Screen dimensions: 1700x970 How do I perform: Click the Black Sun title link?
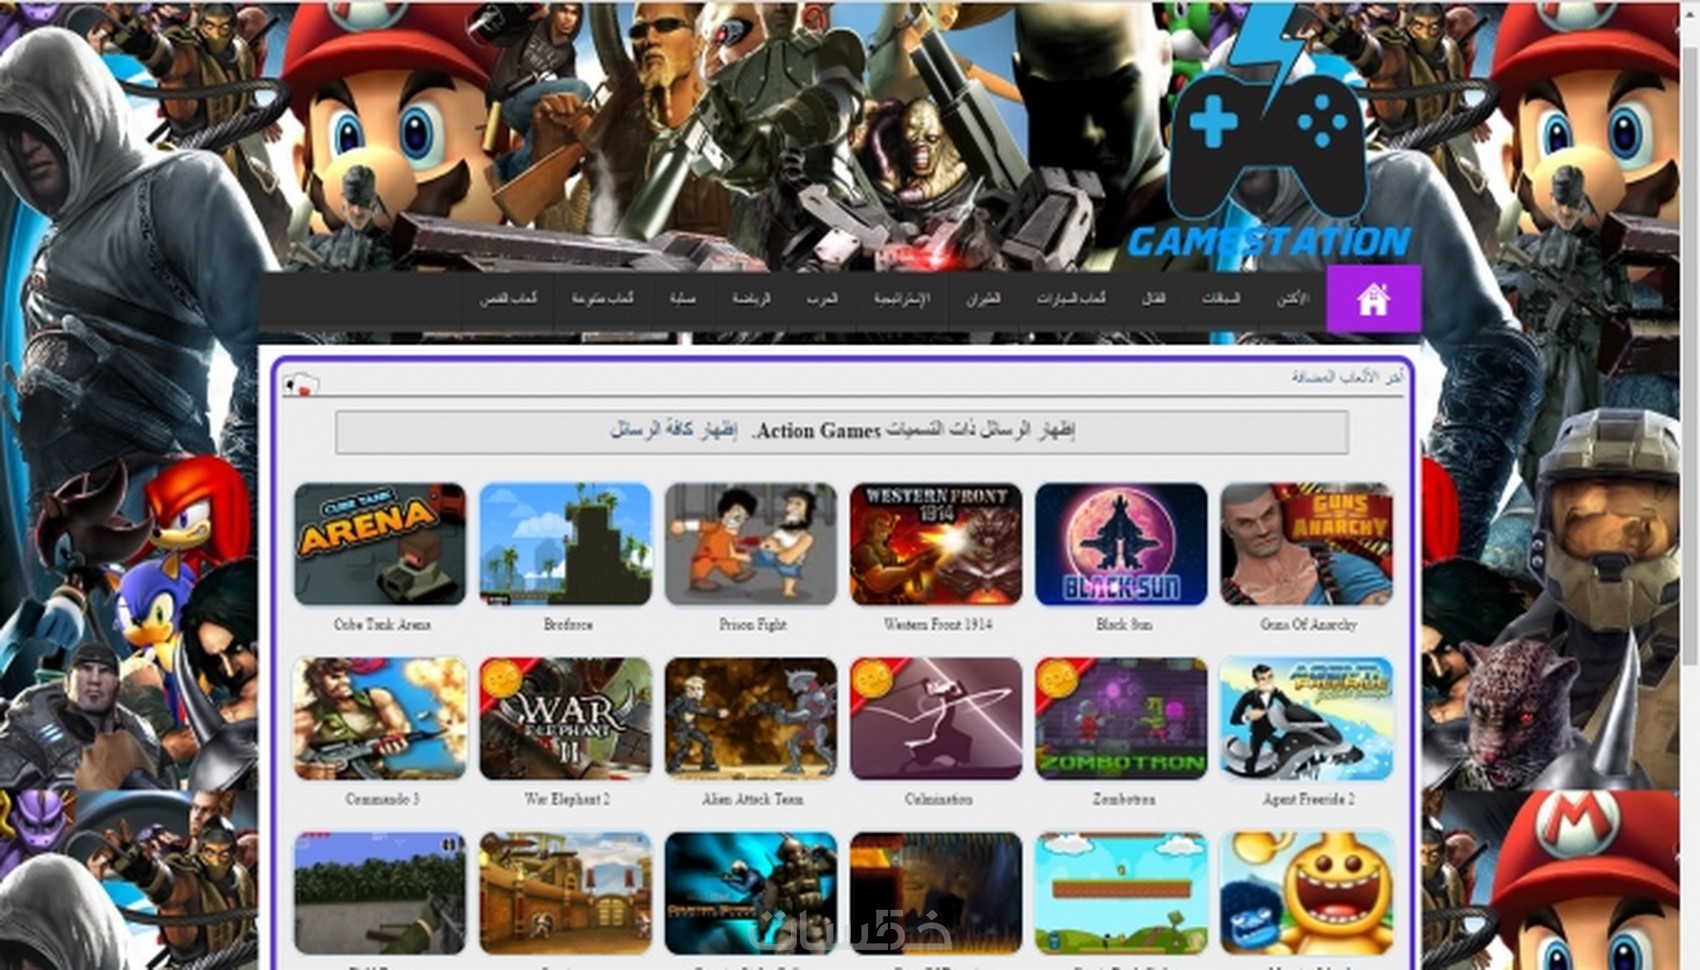pyautogui.click(x=1124, y=624)
